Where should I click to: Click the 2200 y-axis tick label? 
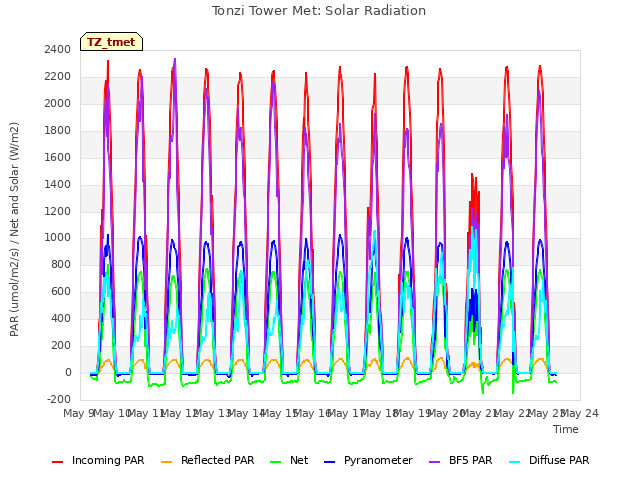[x=58, y=76]
